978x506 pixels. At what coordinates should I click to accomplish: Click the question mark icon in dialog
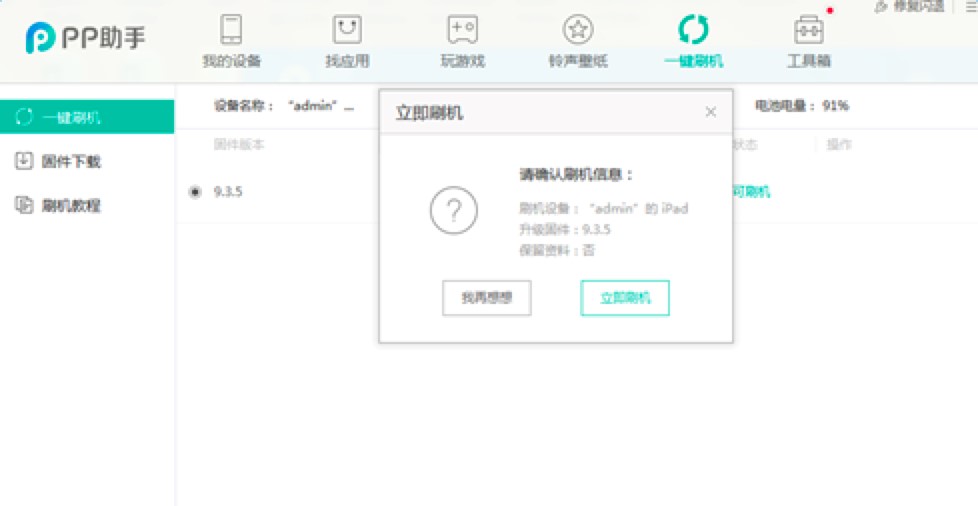coord(453,211)
